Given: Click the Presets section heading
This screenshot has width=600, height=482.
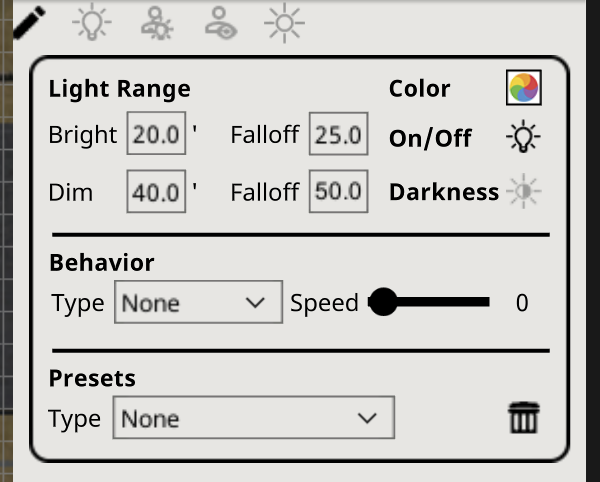Looking at the screenshot, I should pos(92,379).
